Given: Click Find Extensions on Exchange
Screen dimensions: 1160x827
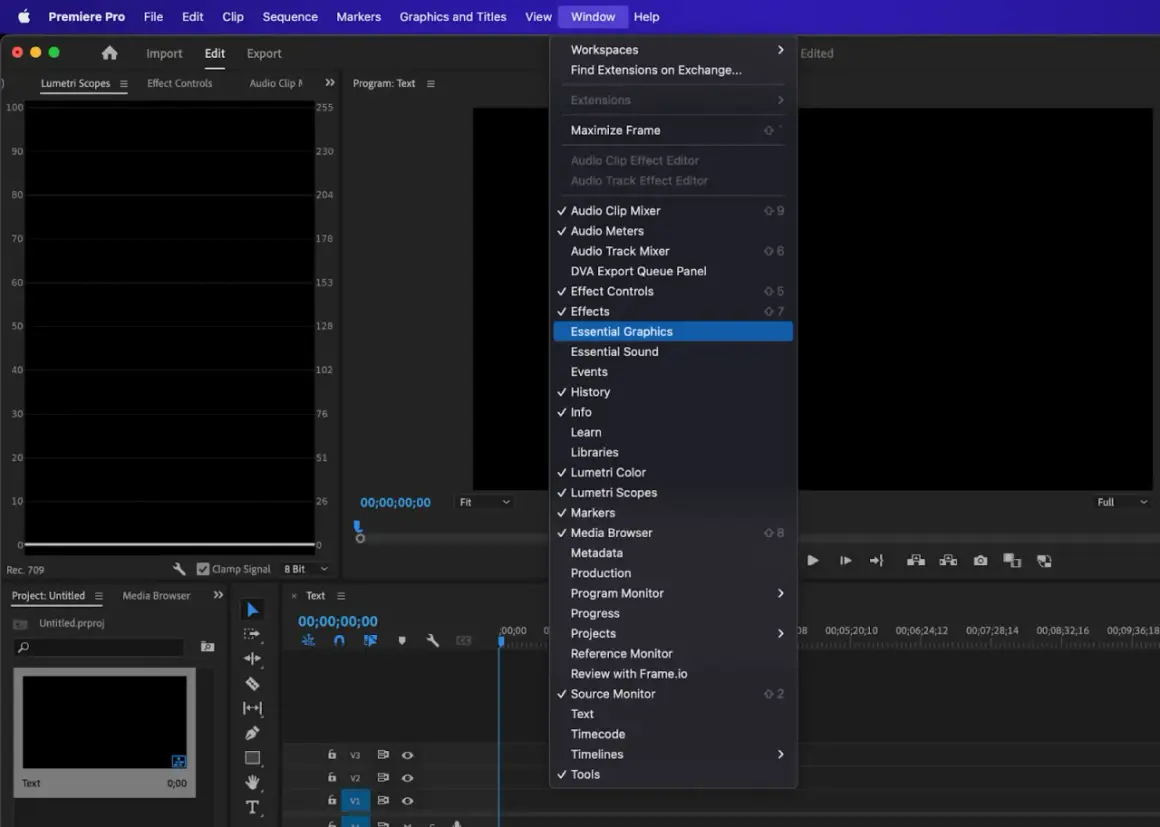Looking at the screenshot, I should click(673, 70).
